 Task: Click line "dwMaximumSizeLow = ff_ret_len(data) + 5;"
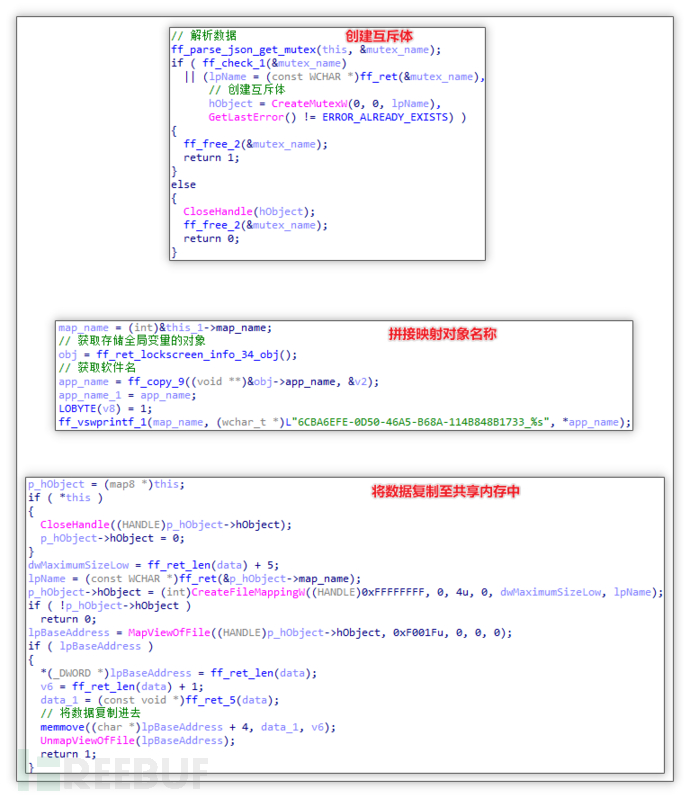click(x=154, y=565)
